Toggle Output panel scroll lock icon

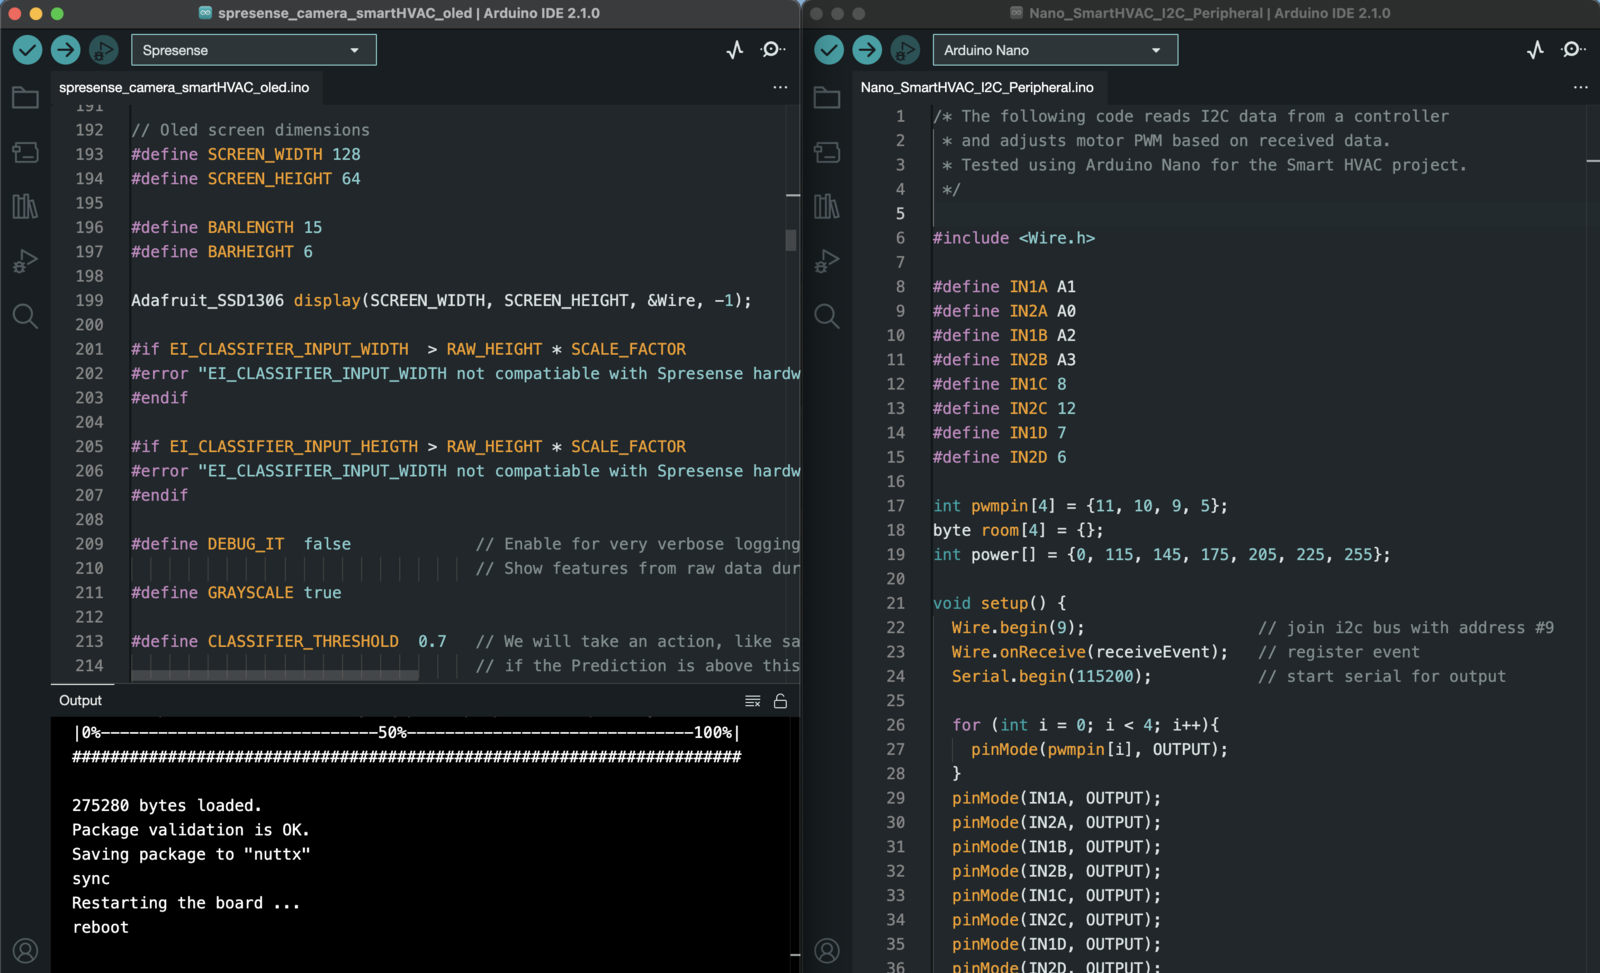point(780,701)
